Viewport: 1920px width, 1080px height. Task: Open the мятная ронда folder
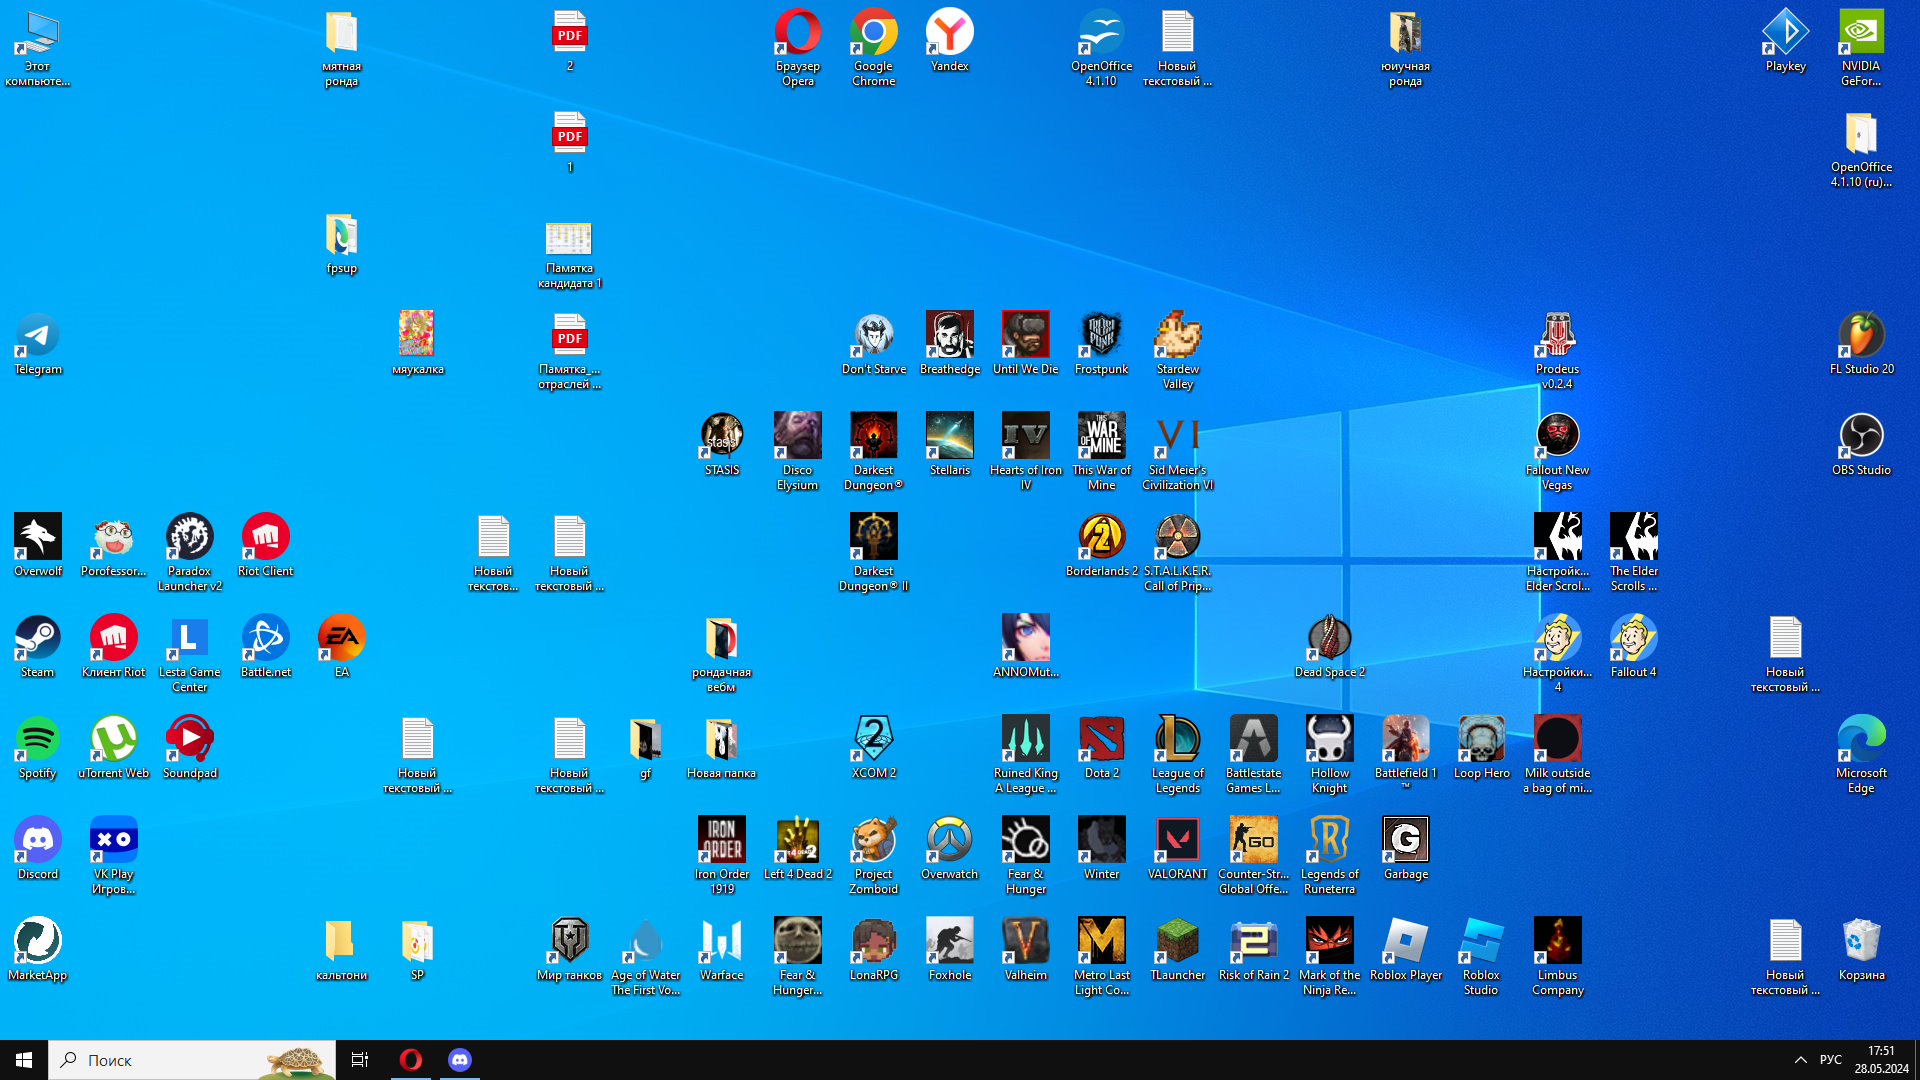341,47
